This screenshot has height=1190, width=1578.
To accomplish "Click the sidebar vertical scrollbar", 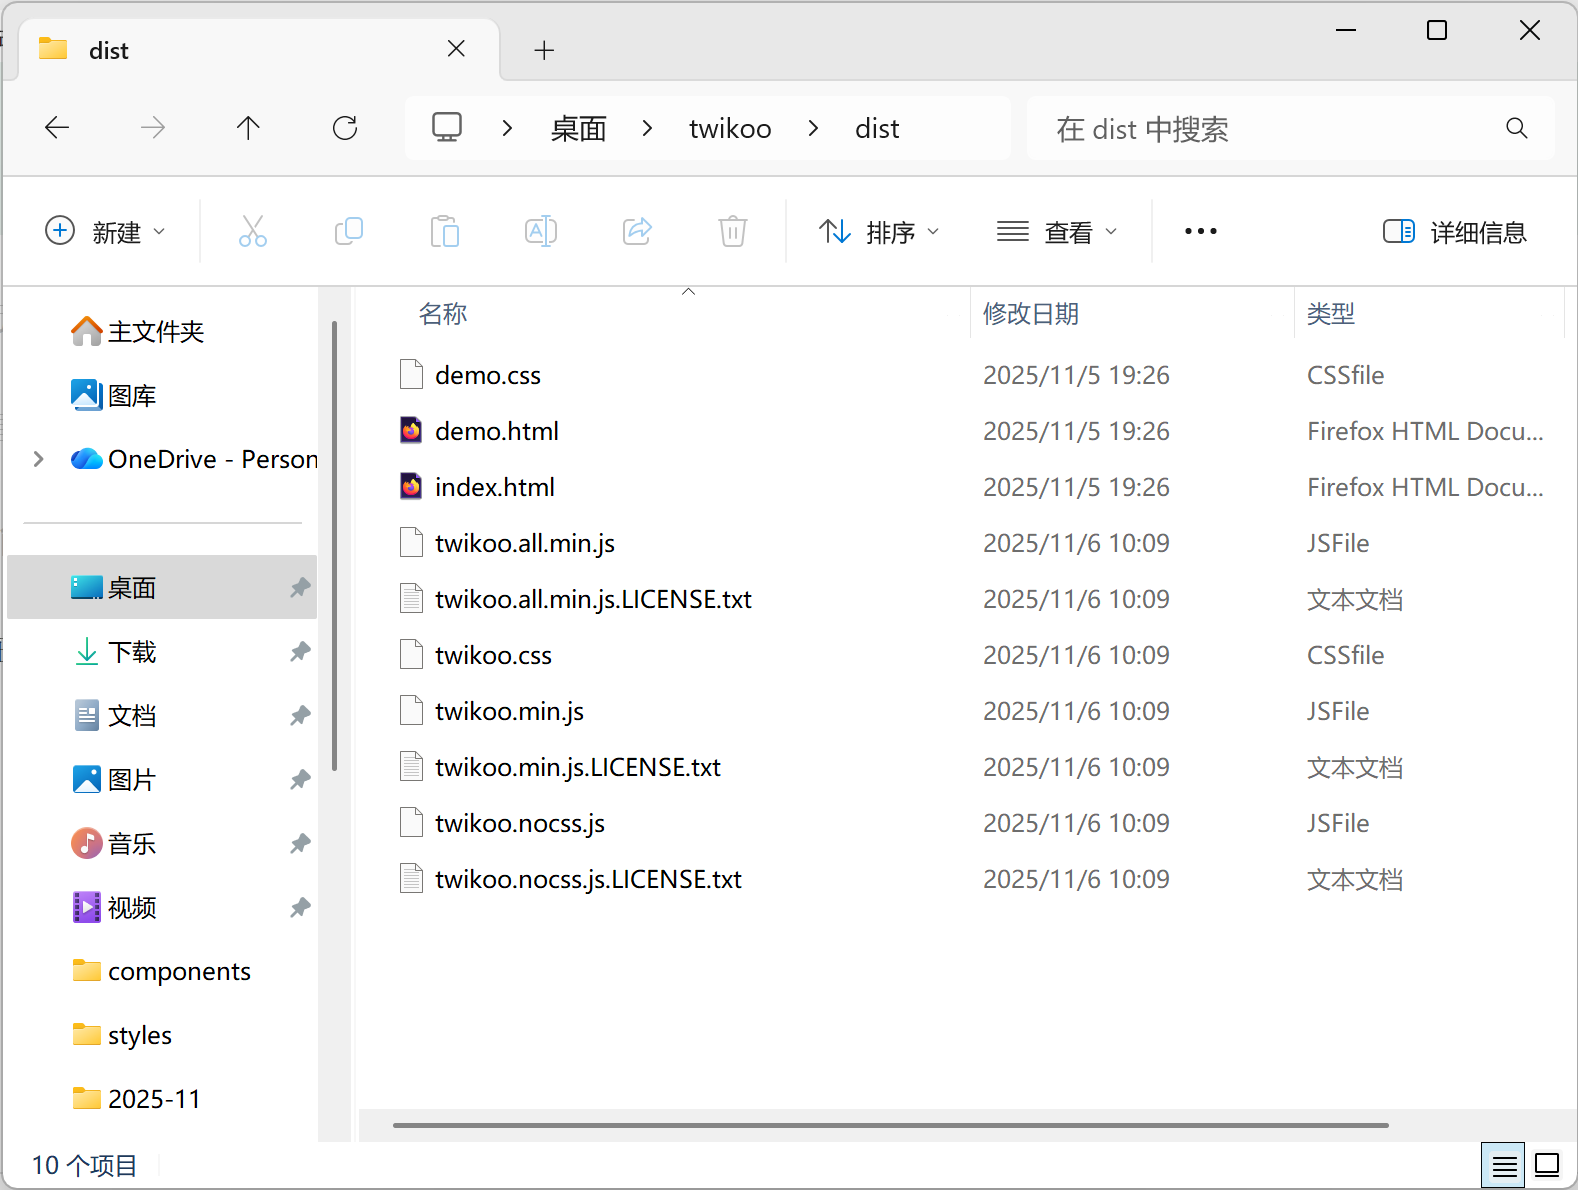I will (x=334, y=546).
